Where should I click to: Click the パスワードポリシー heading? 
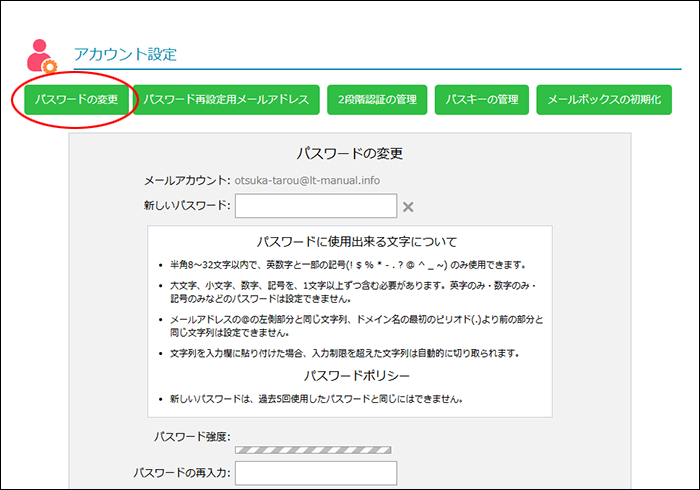tap(349, 377)
